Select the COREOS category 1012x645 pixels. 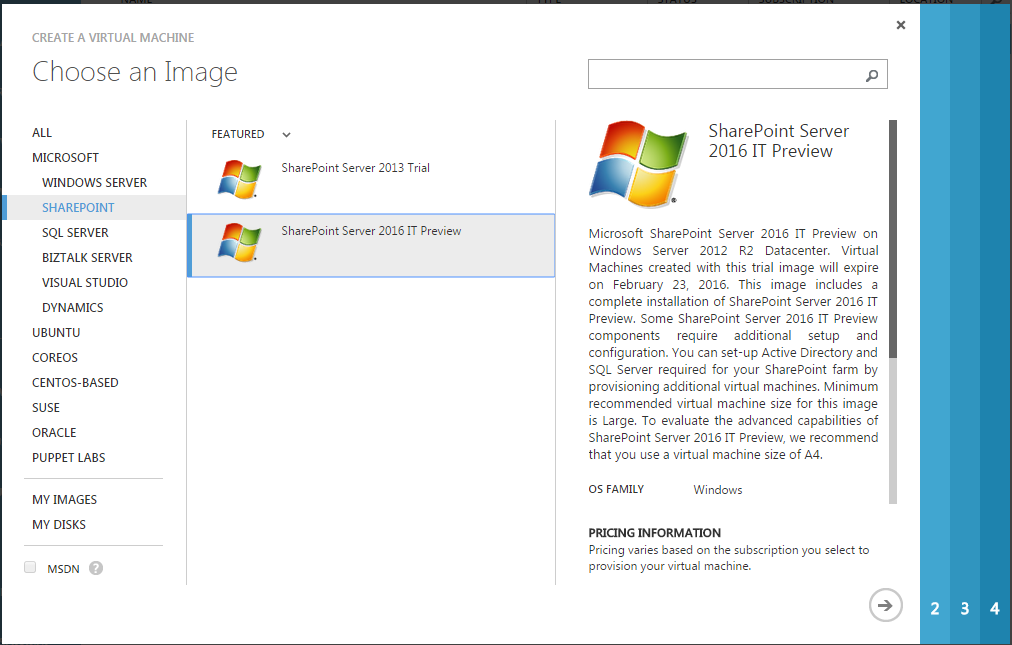click(55, 358)
